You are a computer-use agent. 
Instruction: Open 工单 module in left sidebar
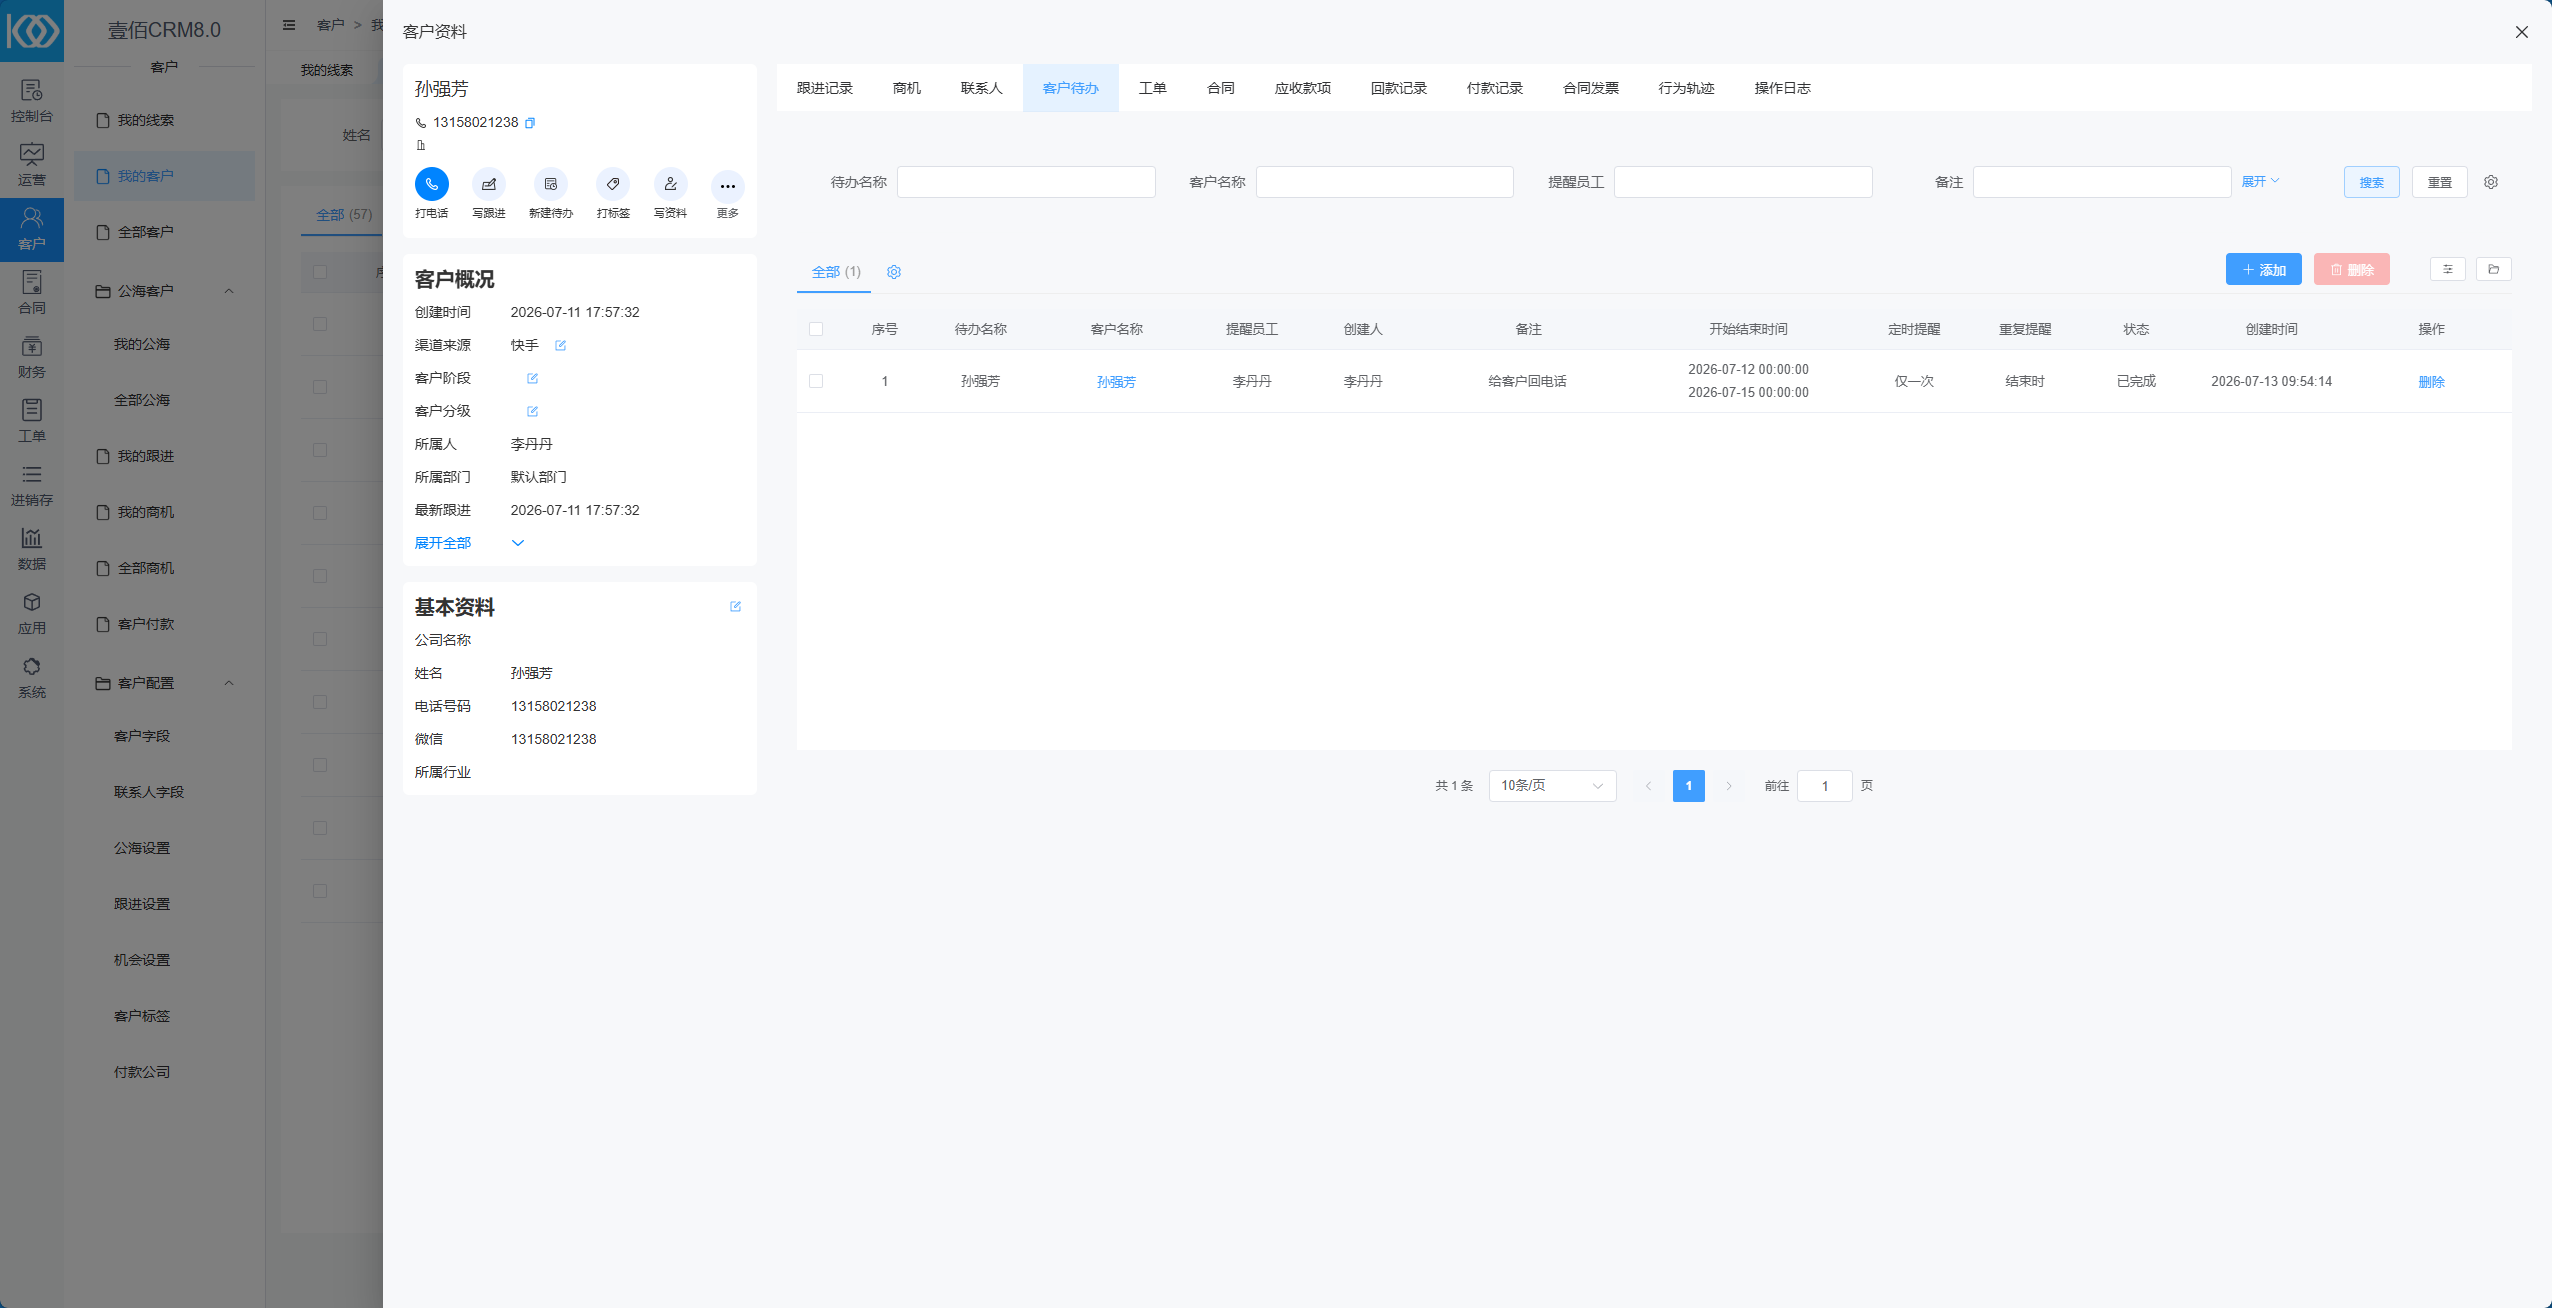[32, 422]
